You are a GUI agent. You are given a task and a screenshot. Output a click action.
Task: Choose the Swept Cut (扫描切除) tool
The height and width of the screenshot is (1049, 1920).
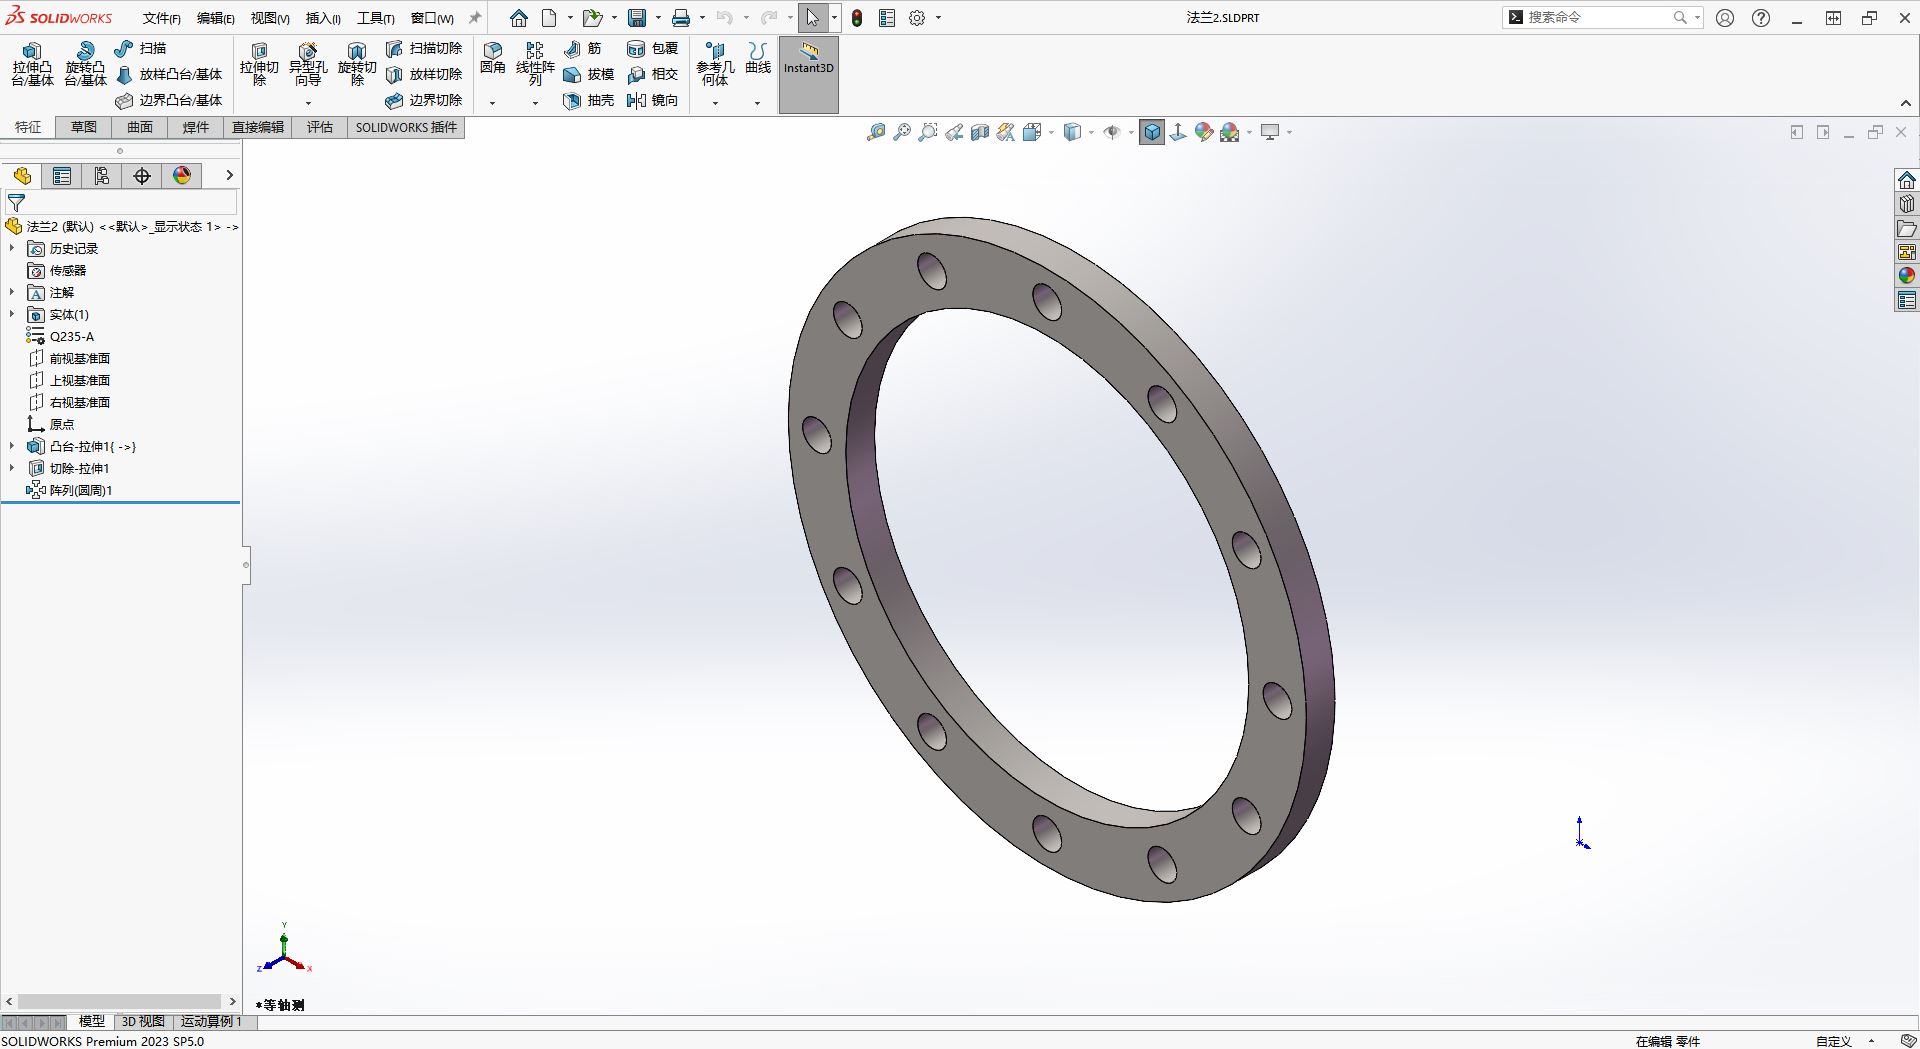(424, 48)
